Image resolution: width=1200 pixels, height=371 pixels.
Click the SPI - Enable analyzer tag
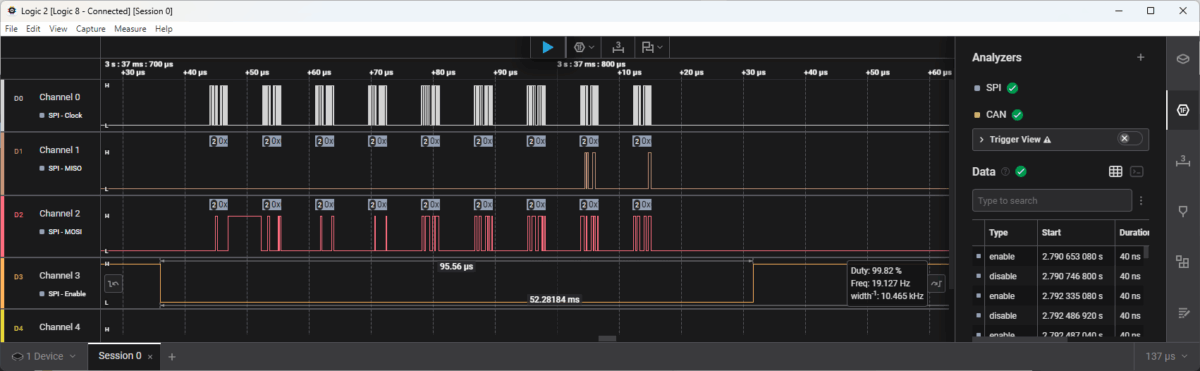(63, 293)
